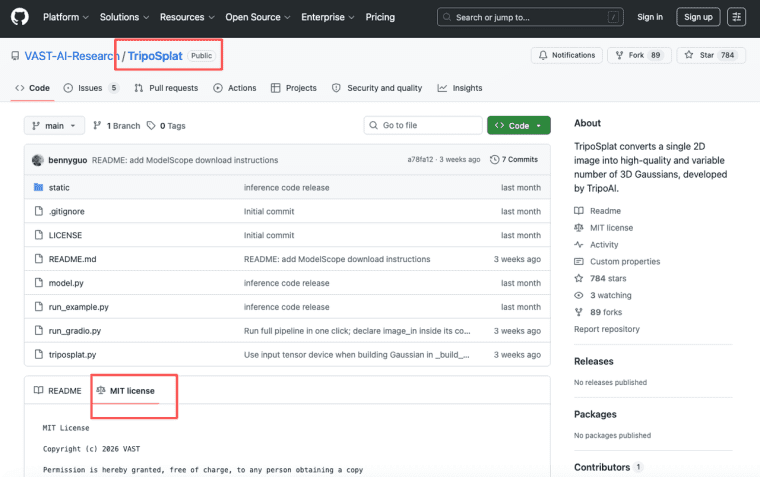Open the static folder
Viewport: 760px width, 477px height.
click(x=59, y=188)
